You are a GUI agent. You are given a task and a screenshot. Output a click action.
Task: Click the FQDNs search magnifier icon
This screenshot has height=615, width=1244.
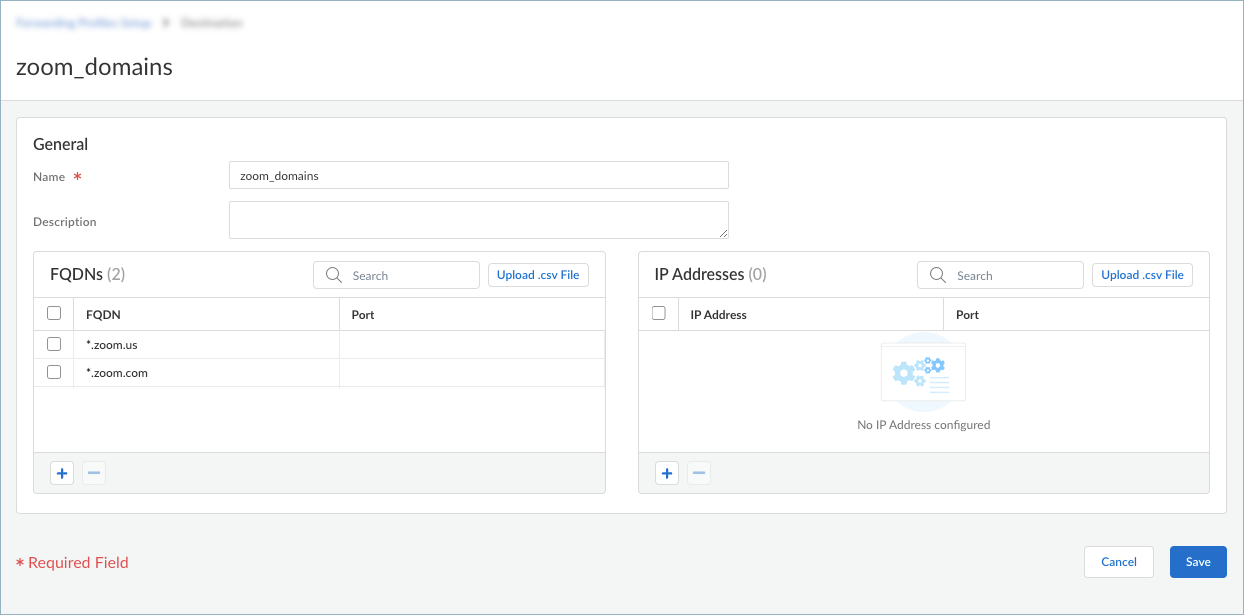(x=334, y=275)
